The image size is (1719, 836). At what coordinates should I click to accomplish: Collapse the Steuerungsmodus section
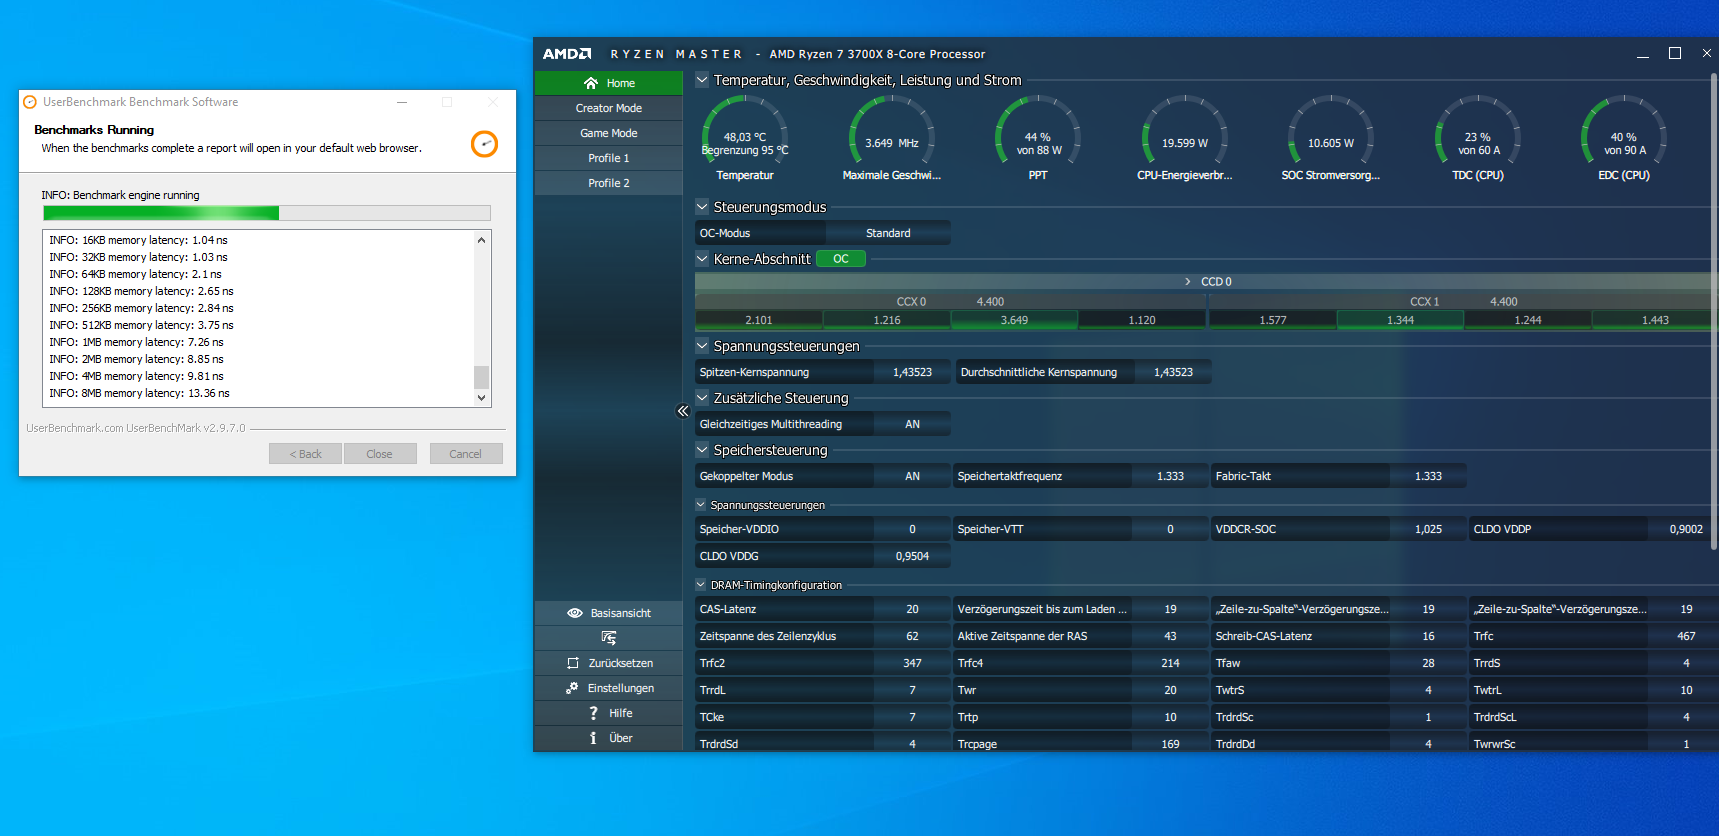pos(702,207)
